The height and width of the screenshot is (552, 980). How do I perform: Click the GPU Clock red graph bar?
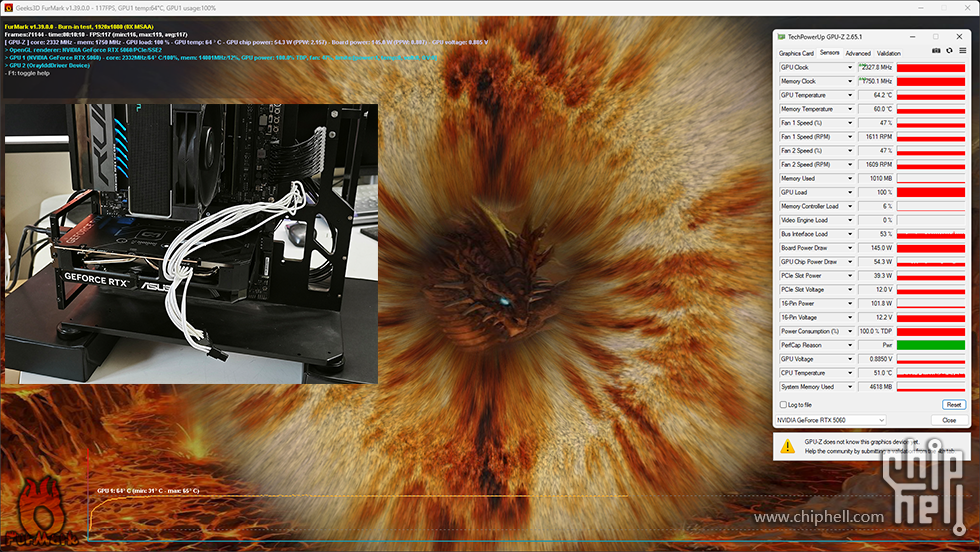pyautogui.click(x=931, y=68)
